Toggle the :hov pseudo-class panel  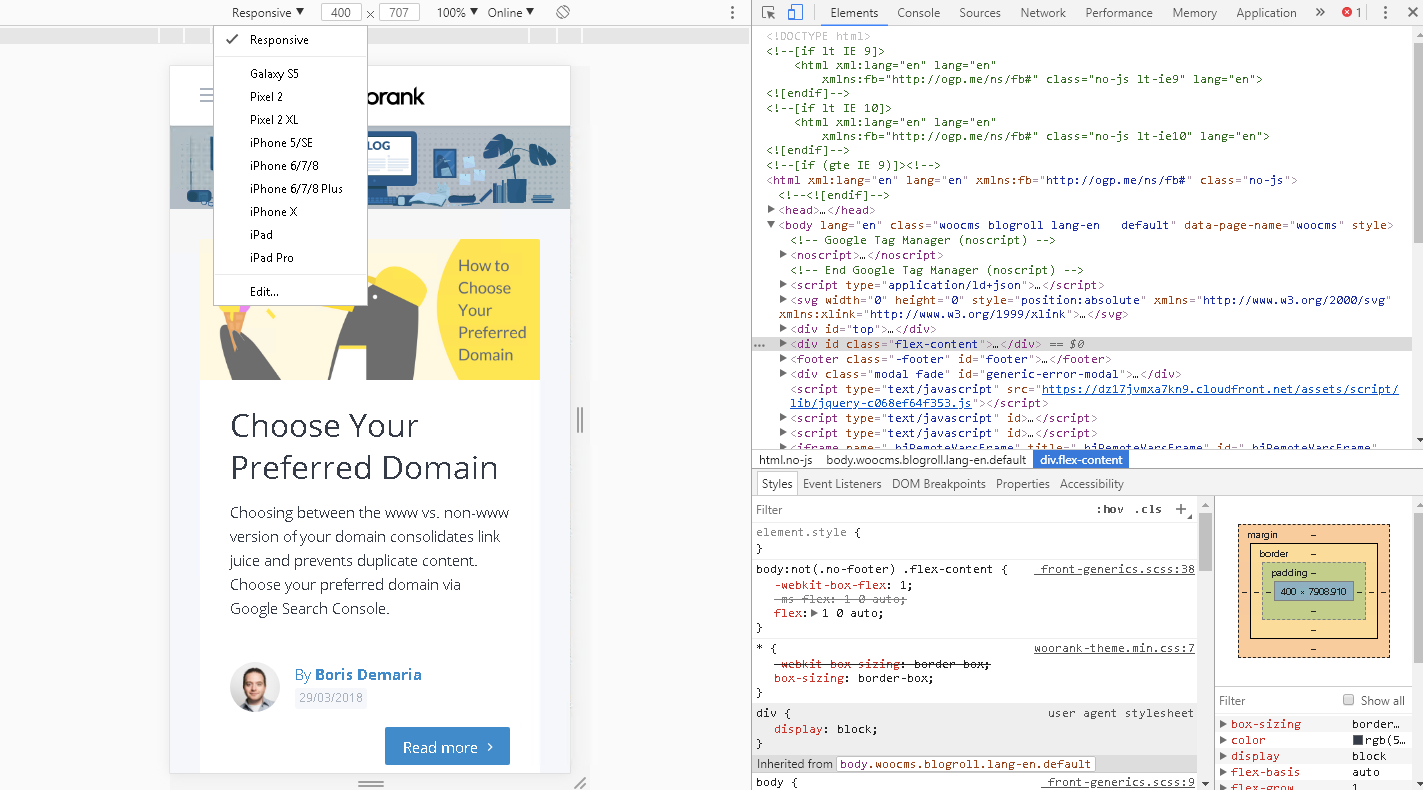click(1109, 509)
